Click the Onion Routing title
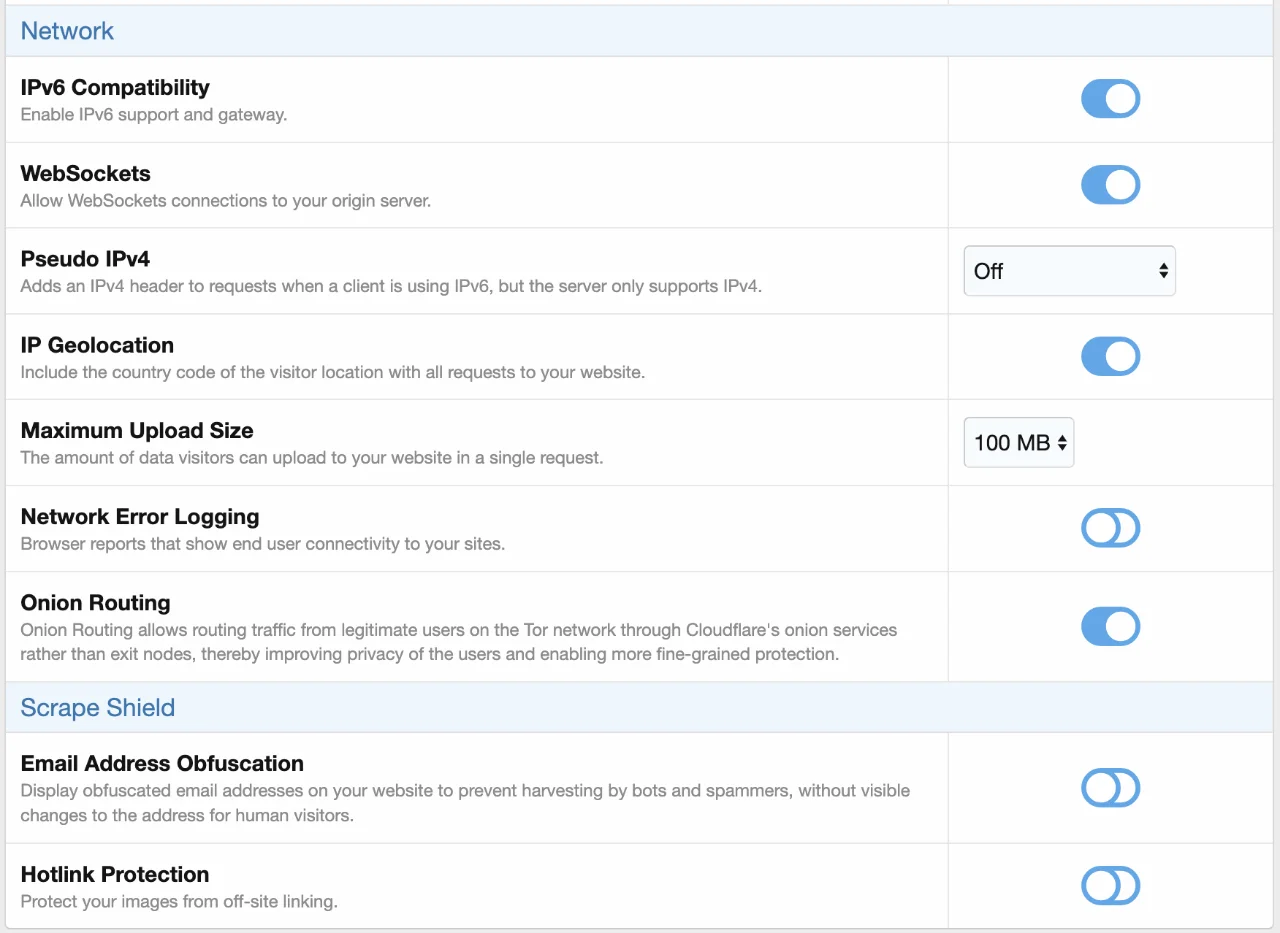This screenshot has width=1280, height=933. click(x=95, y=602)
